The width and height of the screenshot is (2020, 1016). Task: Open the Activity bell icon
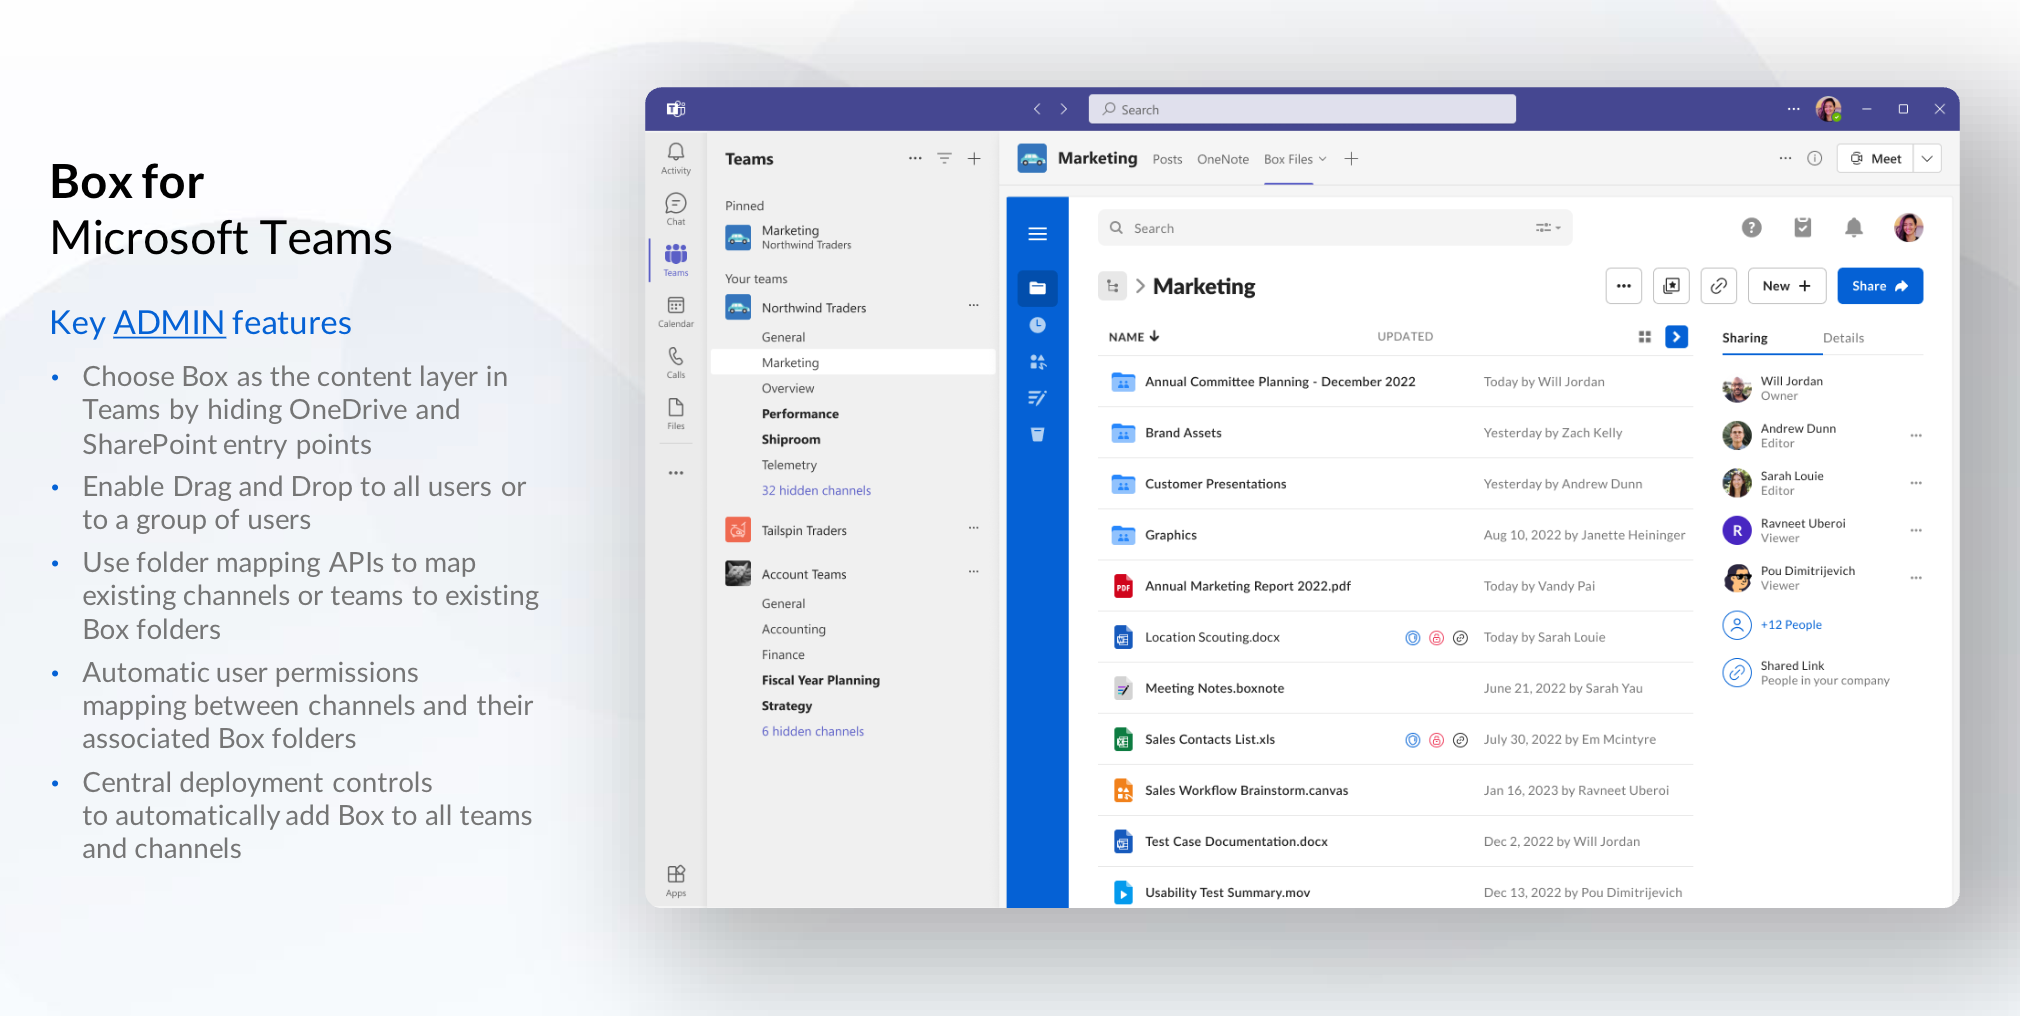[x=676, y=157]
